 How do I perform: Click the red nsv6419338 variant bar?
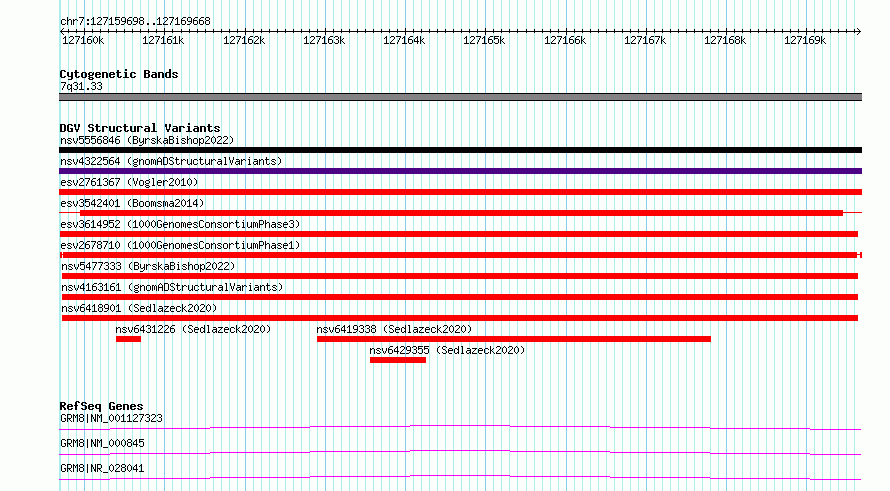(514, 339)
